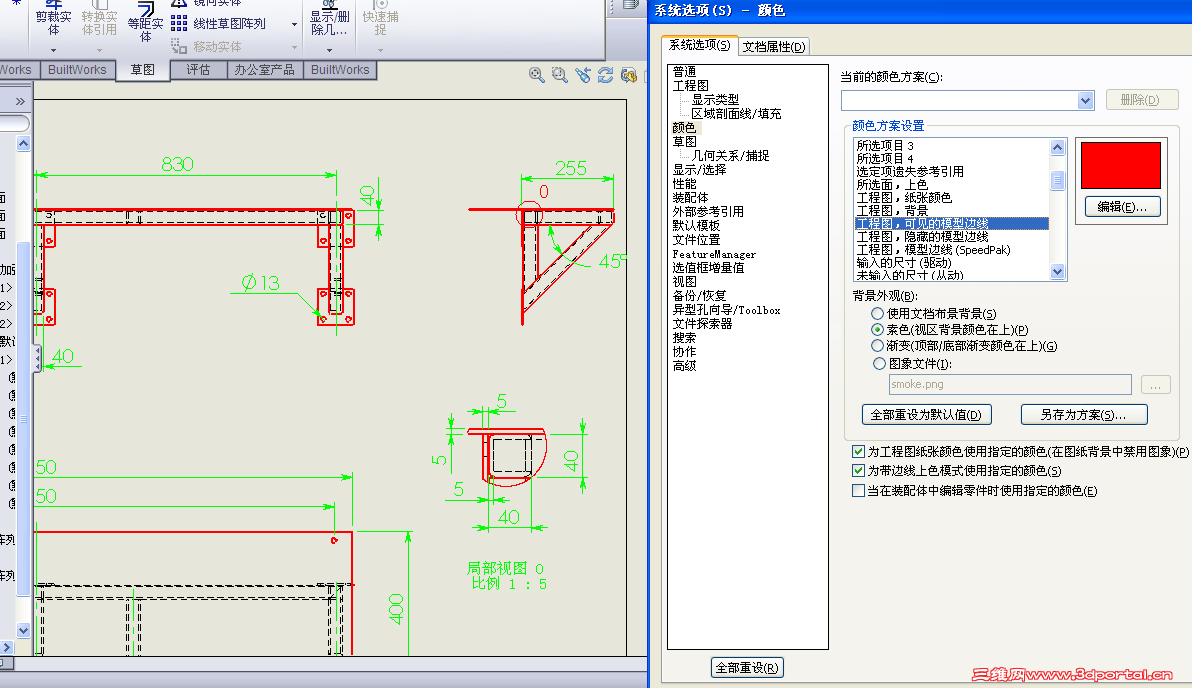1192x688 pixels.
Task: Click the 编辑(E)... button
Action: [x=1122, y=207]
